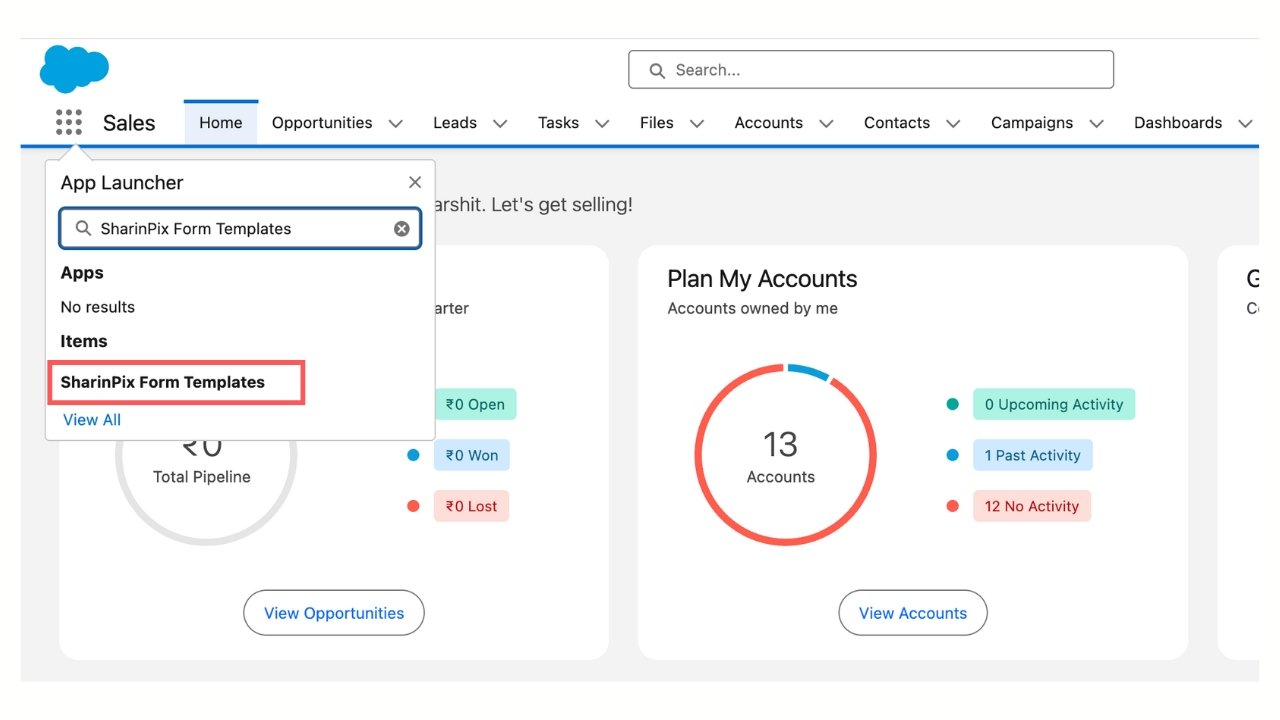Expand the Files dropdown chevron
The image size is (1280, 720).
[x=697, y=124]
